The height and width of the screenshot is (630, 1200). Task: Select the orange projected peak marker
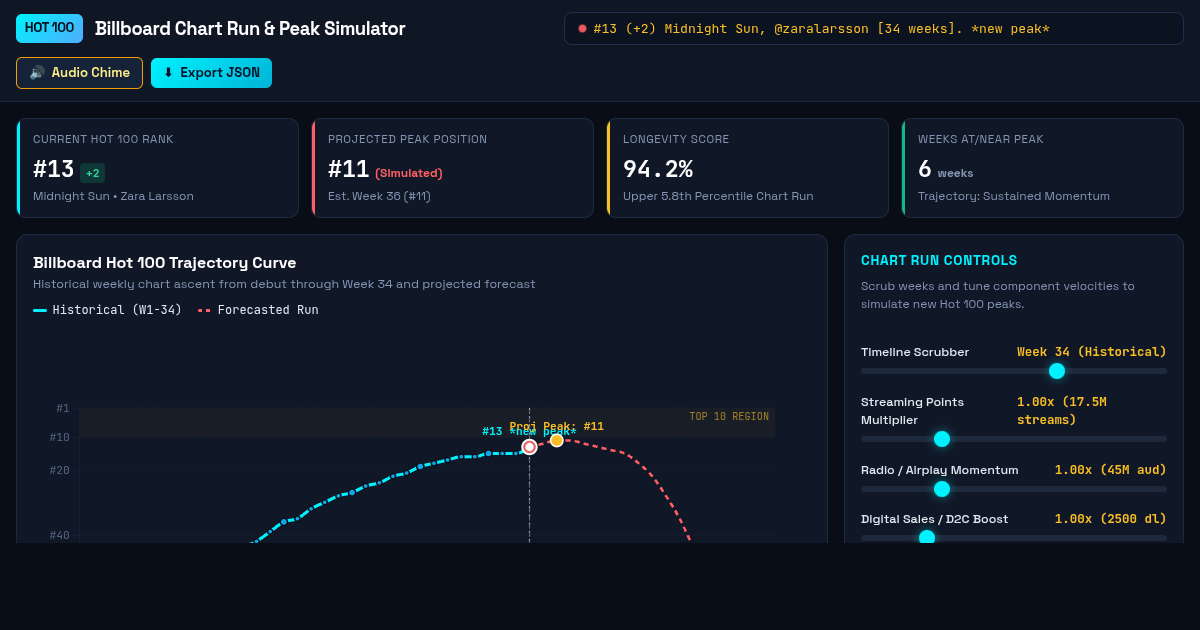pos(557,440)
